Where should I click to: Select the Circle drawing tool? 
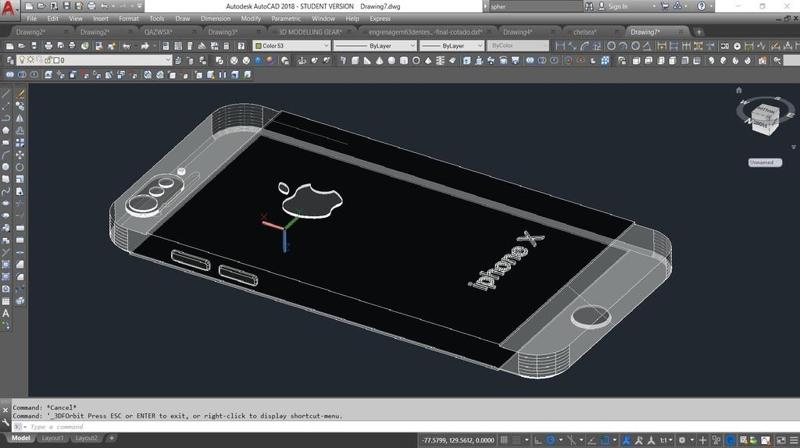(6, 167)
